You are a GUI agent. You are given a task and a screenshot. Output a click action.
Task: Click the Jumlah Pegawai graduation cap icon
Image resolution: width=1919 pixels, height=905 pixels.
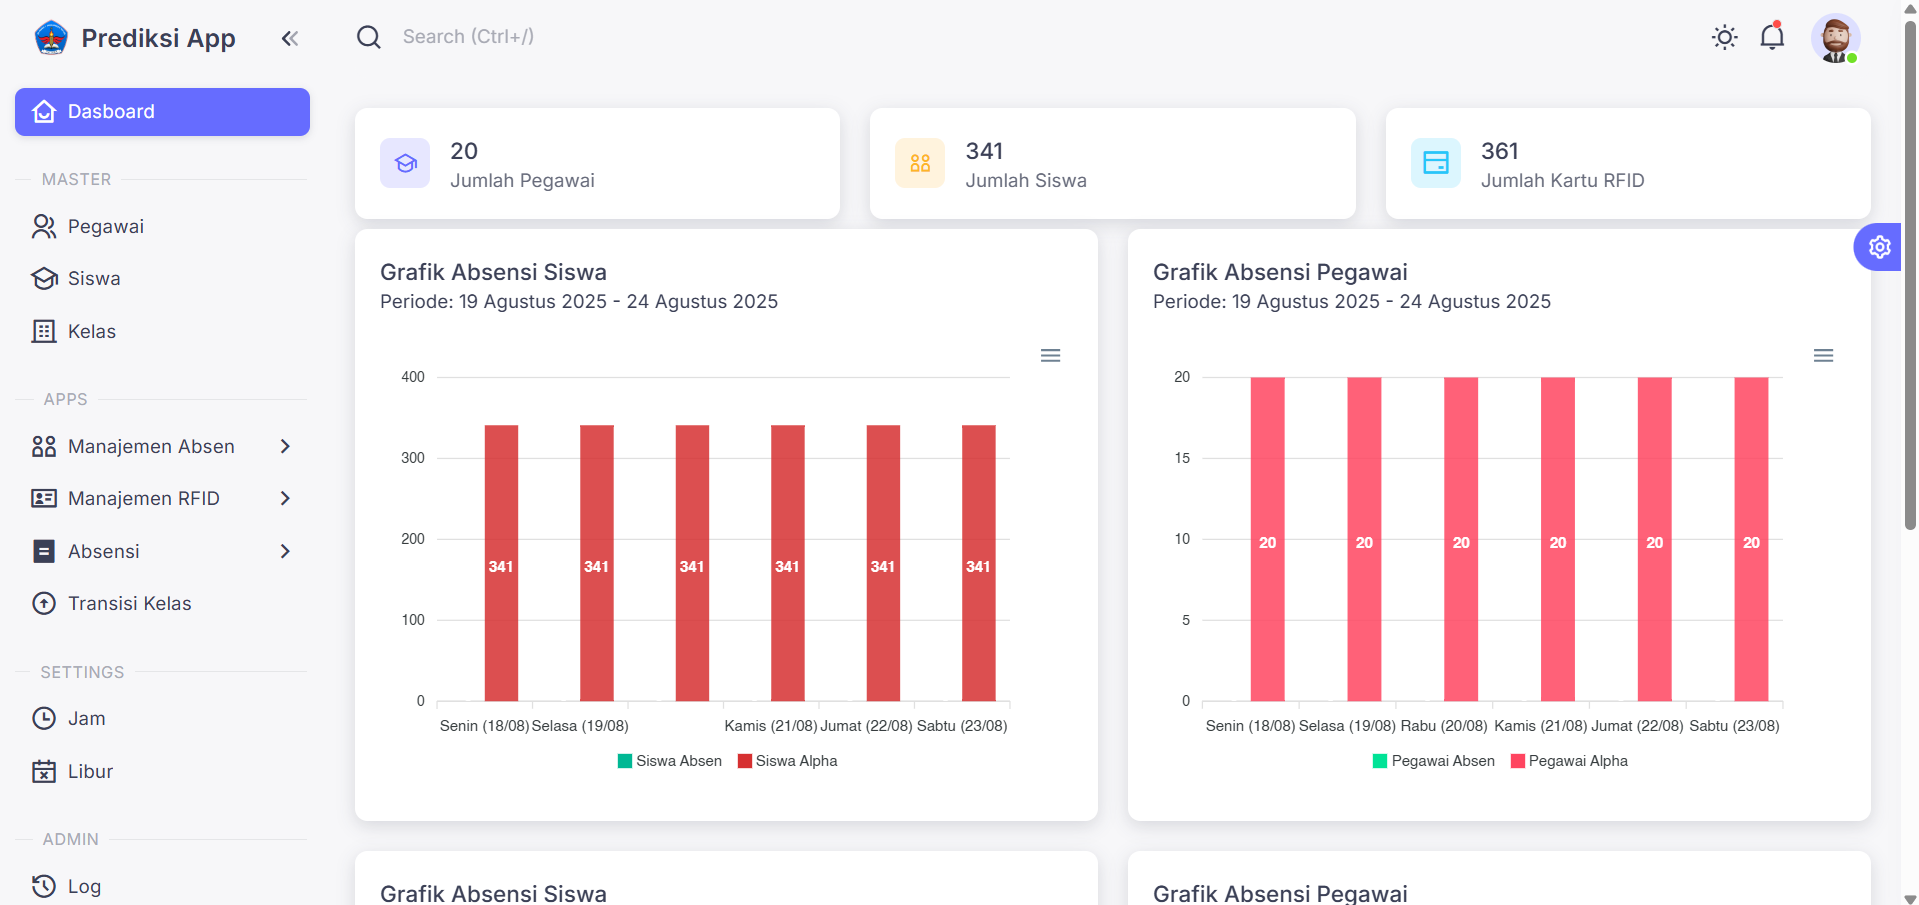(405, 163)
